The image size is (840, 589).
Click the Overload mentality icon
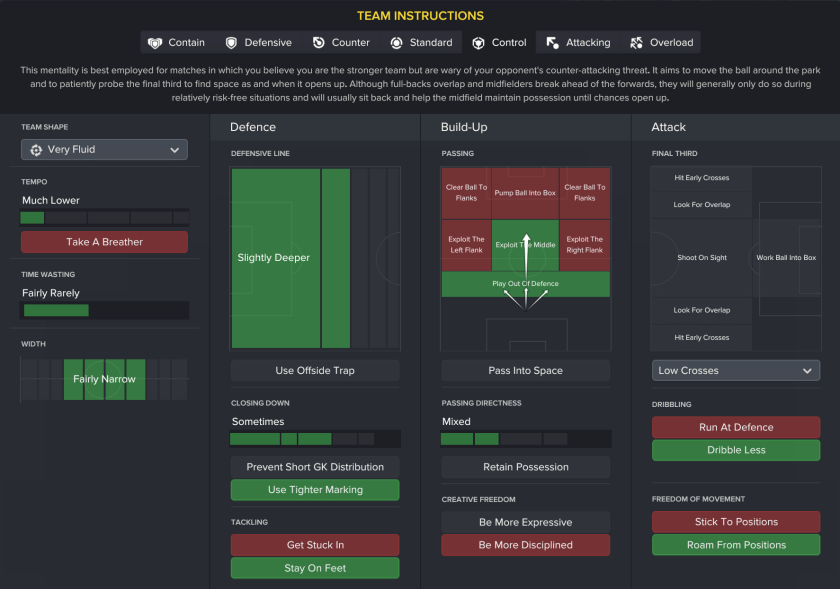[636, 43]
